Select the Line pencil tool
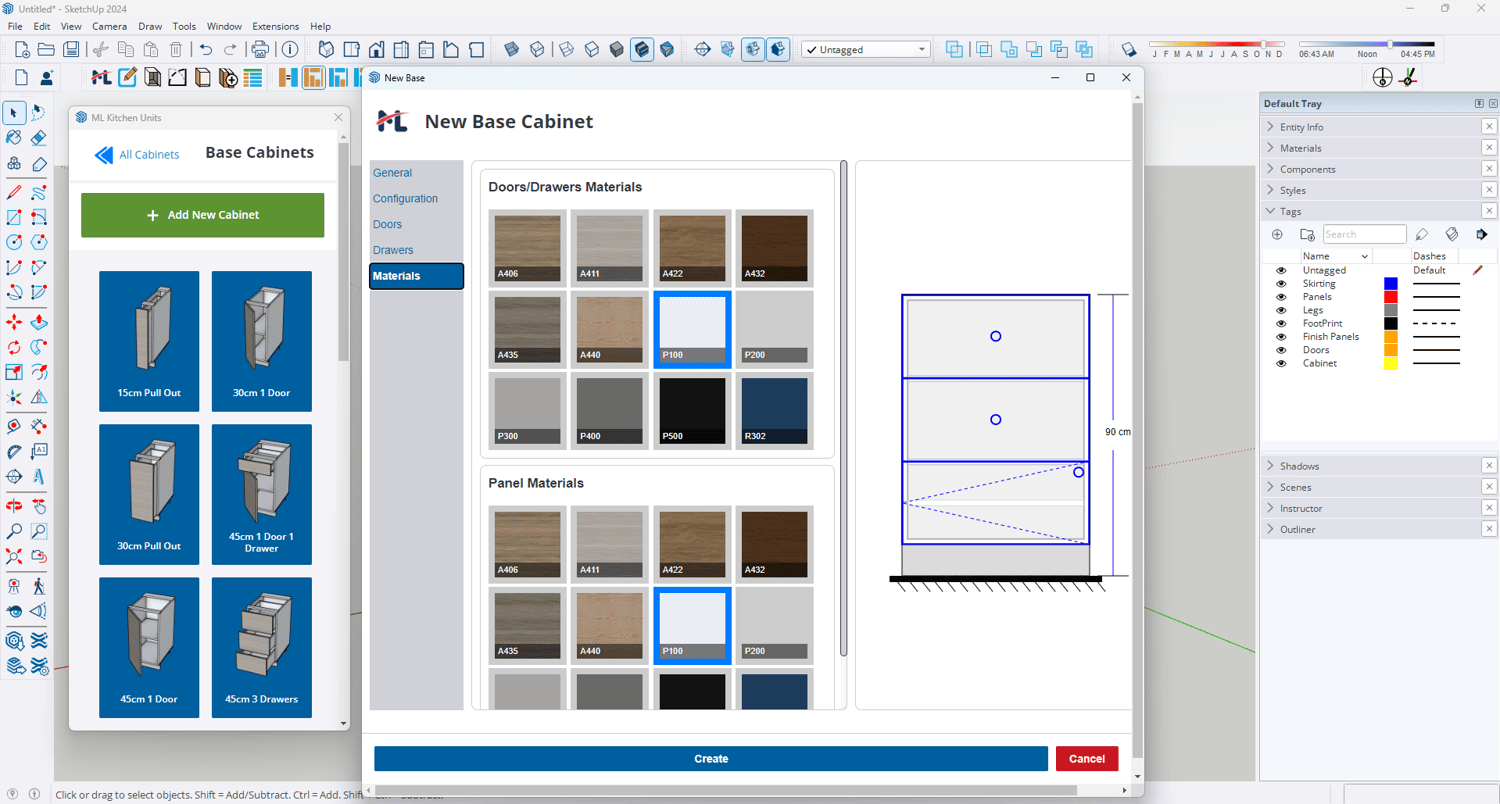Image resolution: width=1500 pixels, height=804 pixels. [14, 191]
